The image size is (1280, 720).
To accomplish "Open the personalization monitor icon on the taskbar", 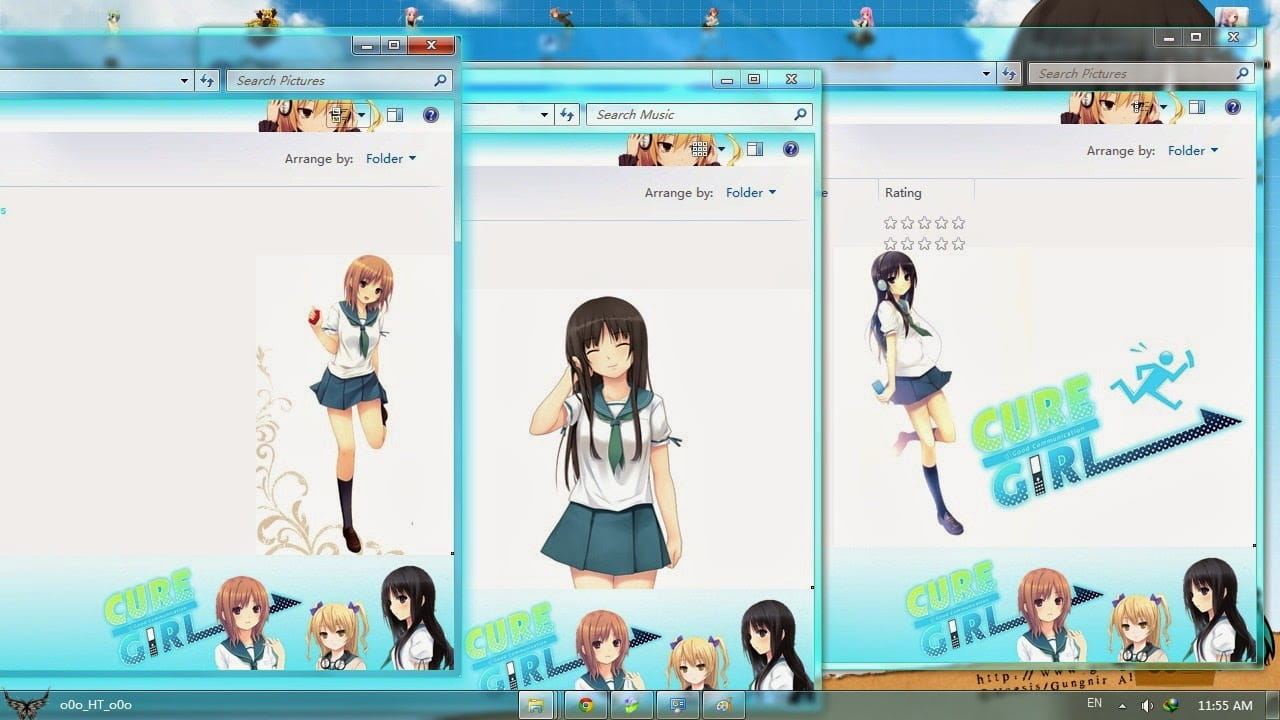I will click(678, 705).
